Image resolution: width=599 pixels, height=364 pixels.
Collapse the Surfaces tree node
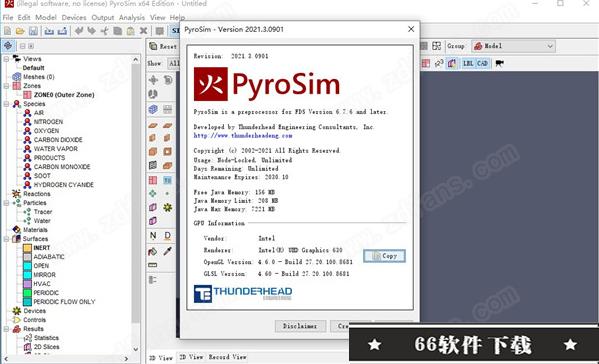coord(6,239)
